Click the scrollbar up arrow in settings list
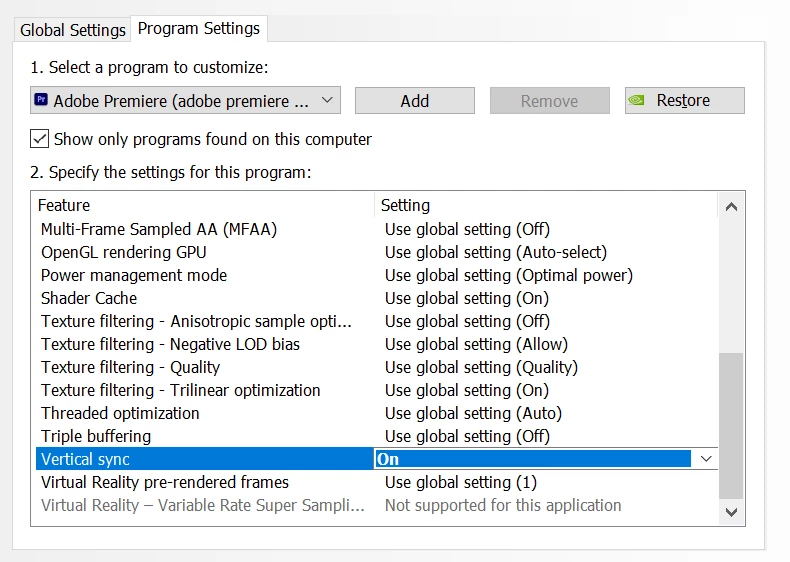The height and width of the screenshot is (562, 790). tap(731, 207)
